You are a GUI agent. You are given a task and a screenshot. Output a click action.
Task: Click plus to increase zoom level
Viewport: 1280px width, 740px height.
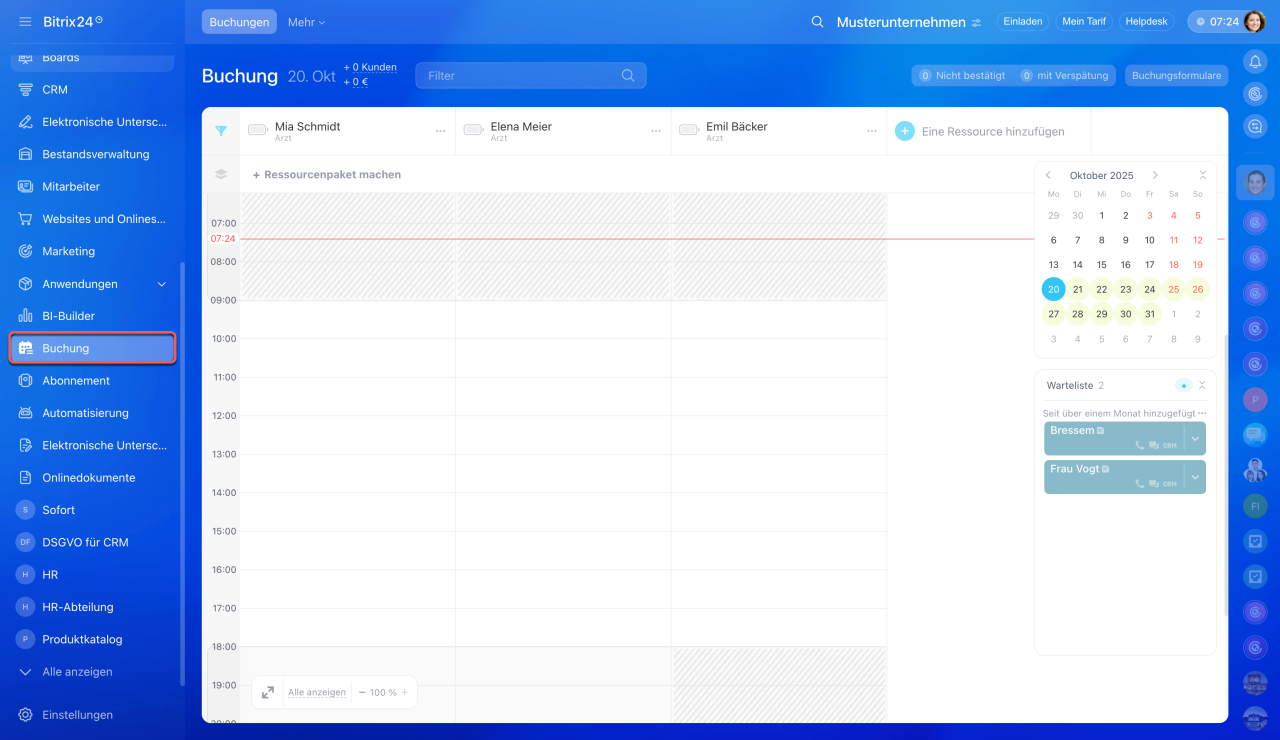pyautogui.click(x=405, y=692)
